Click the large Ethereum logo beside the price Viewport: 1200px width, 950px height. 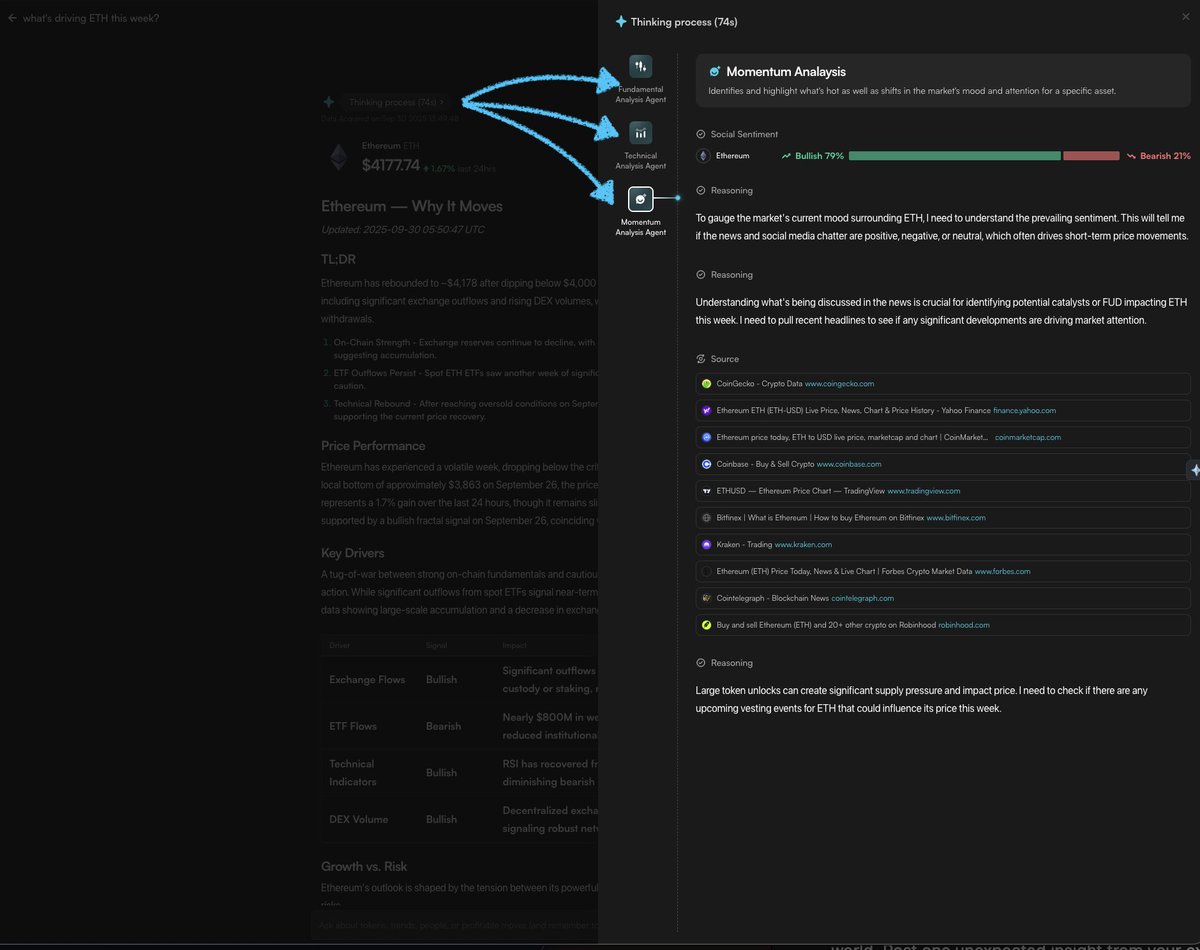(339, 157)
